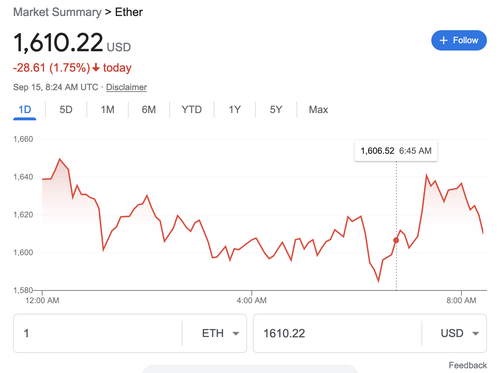
Task: Select the 1D time range tab
Action: 25,109
